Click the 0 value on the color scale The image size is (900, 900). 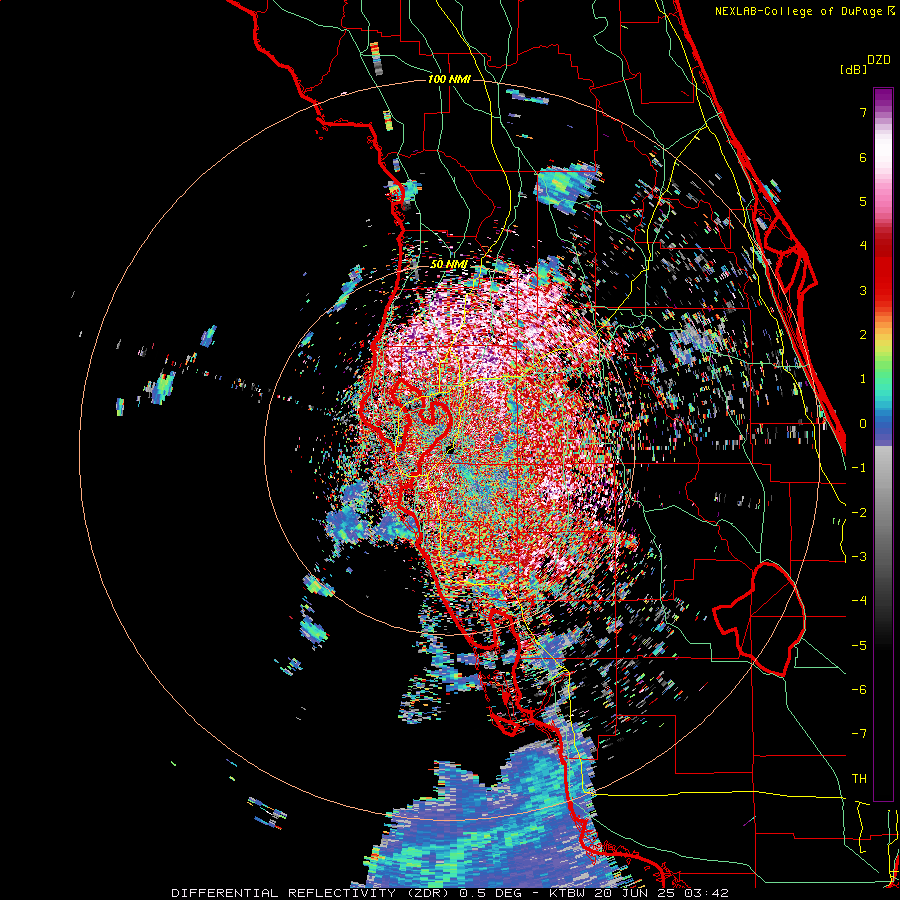[863, 424]
